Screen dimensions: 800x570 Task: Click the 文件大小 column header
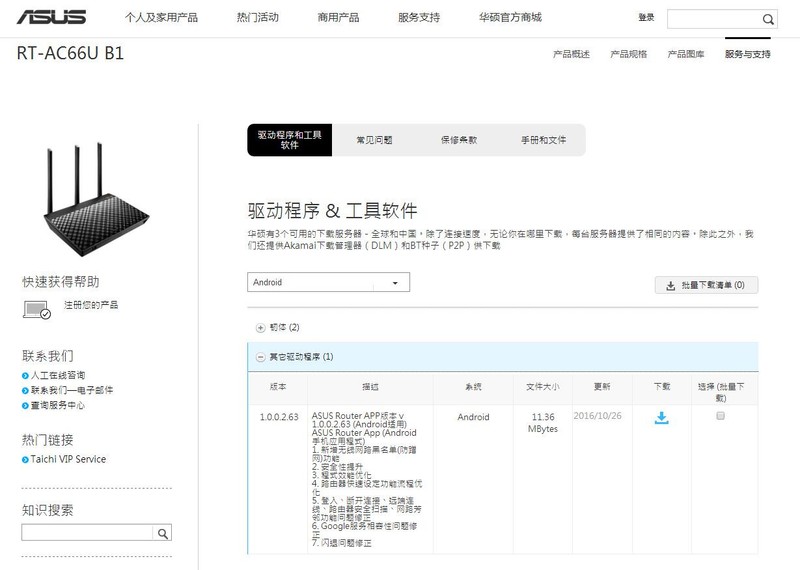tap(543, 387)
